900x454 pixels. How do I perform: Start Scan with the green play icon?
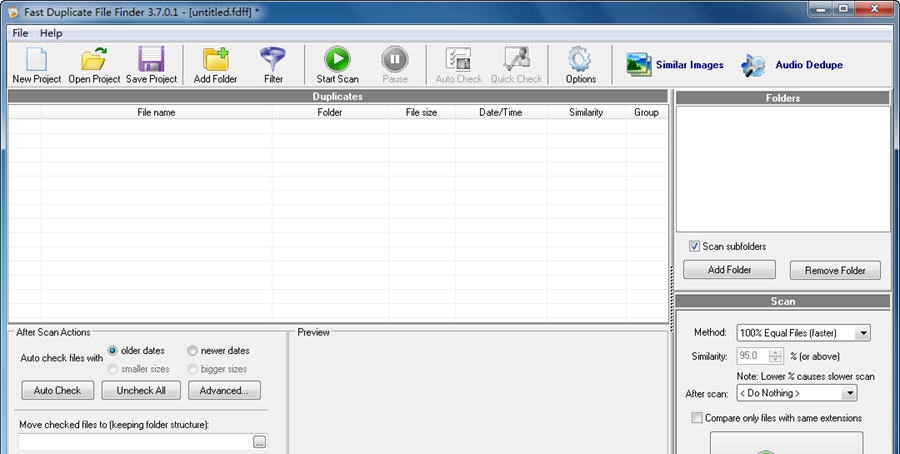(x=338, y=65)
